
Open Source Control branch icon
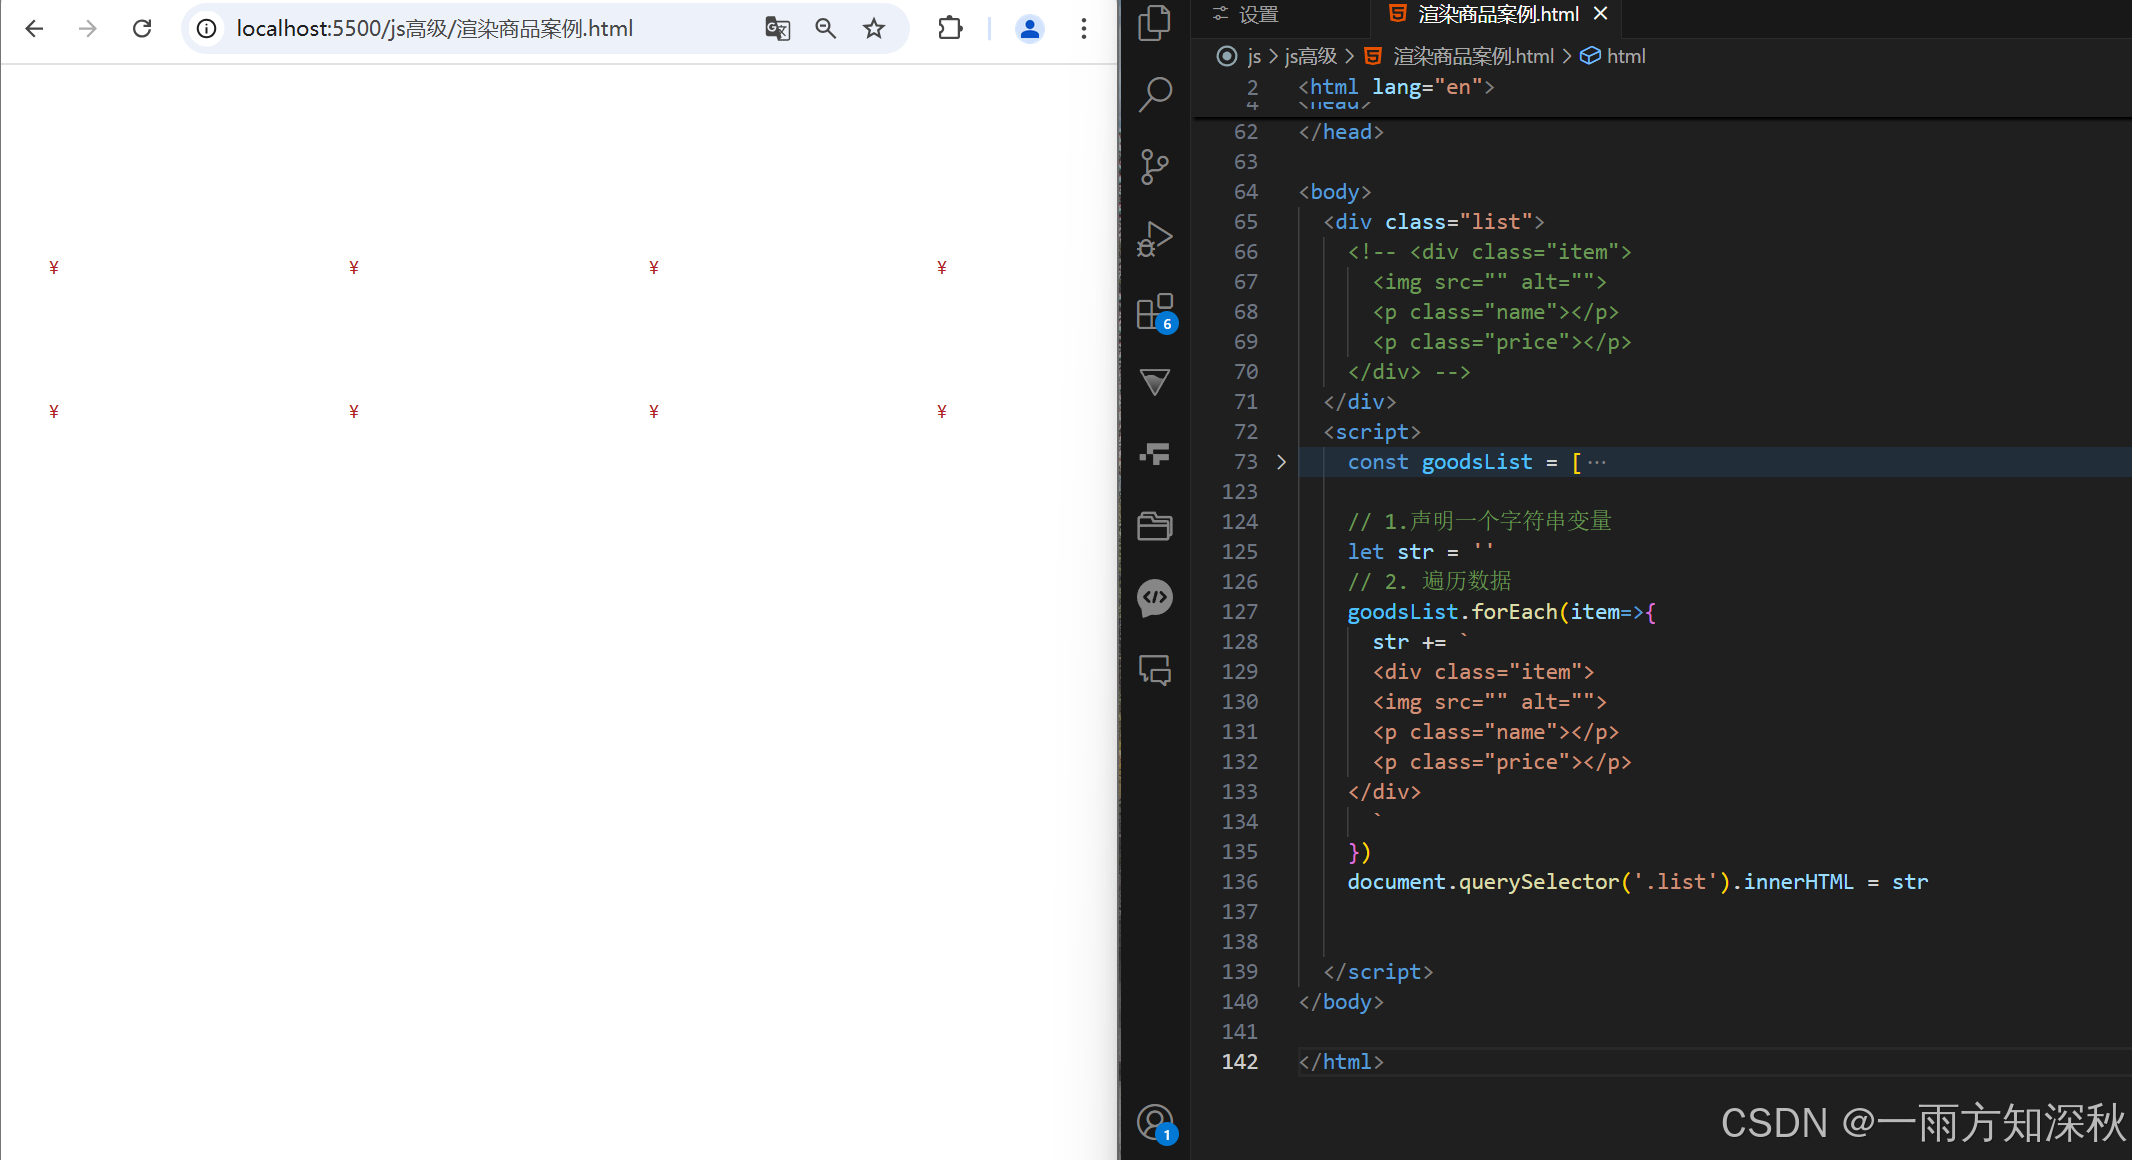[1155, 166]
